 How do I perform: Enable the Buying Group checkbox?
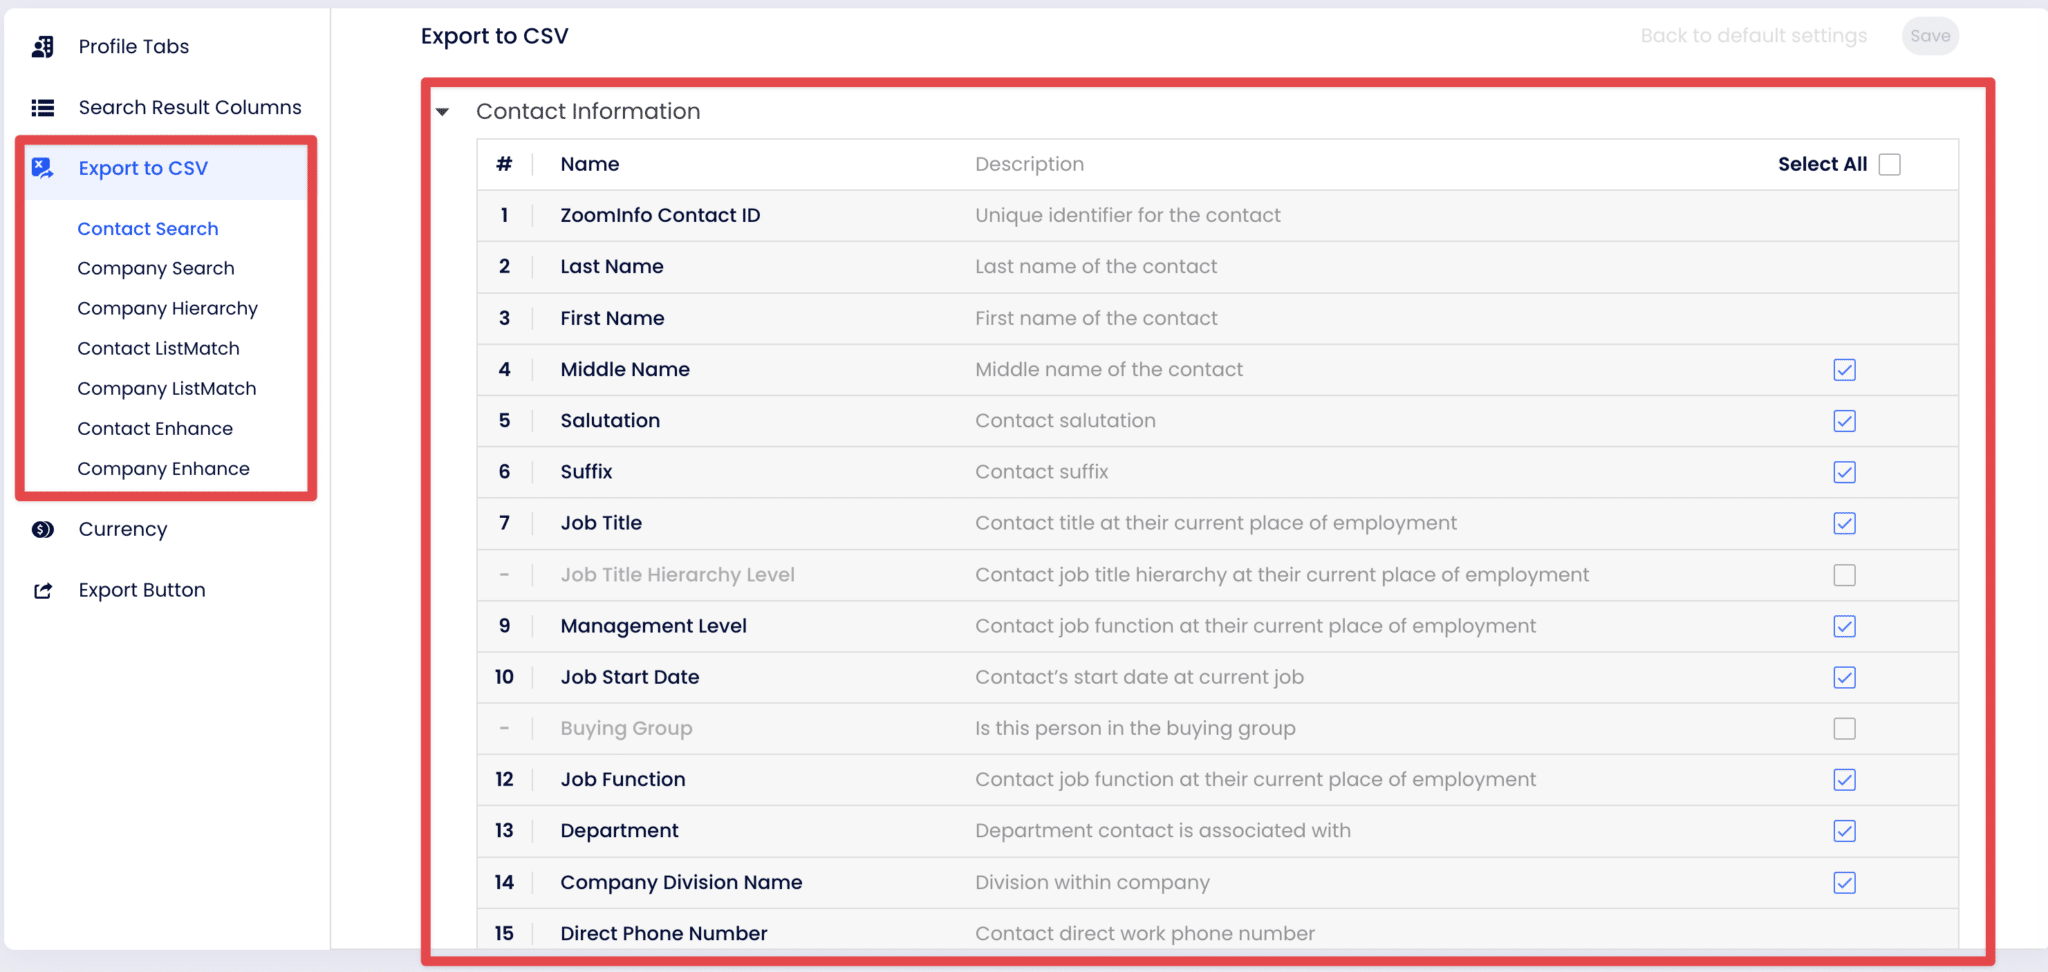point(1845,728)
